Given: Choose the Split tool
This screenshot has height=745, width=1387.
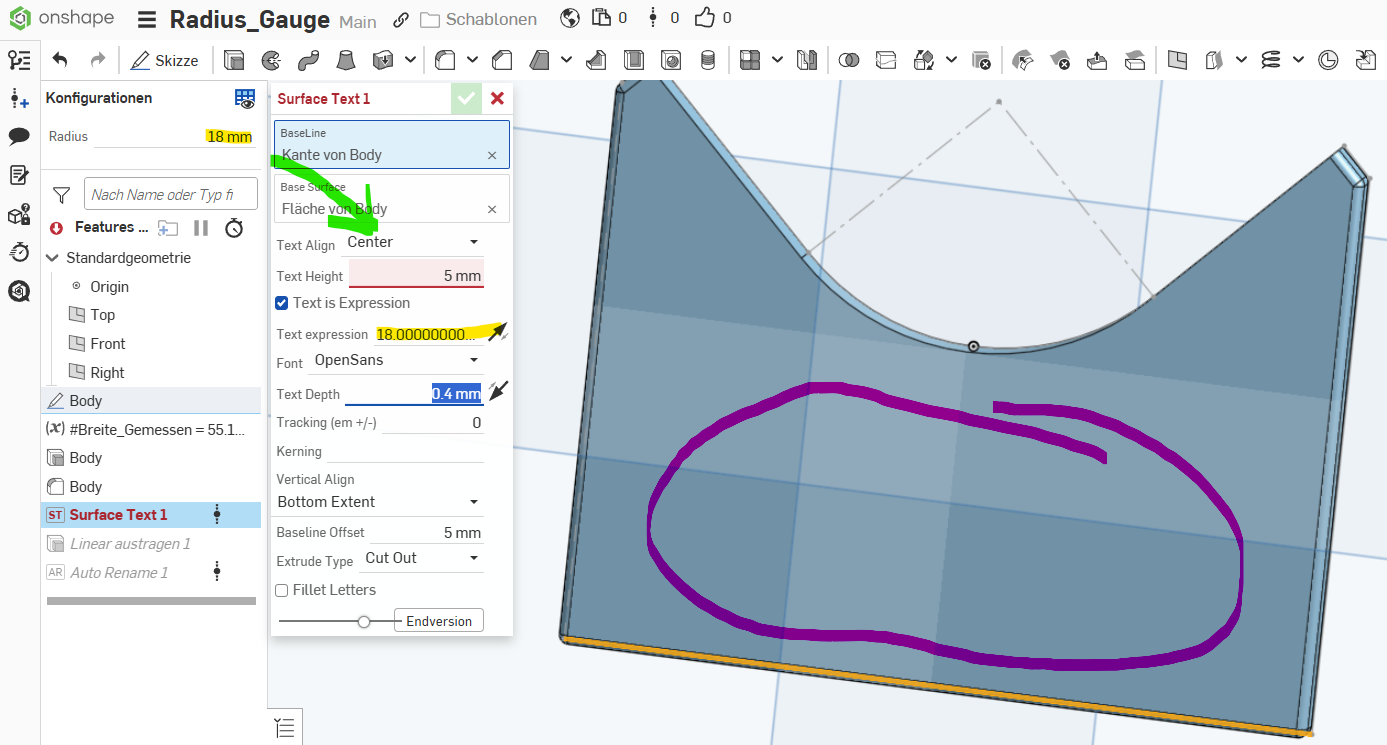Looking at the screenshot, I should pyautogui.click(x=886, y=60).
